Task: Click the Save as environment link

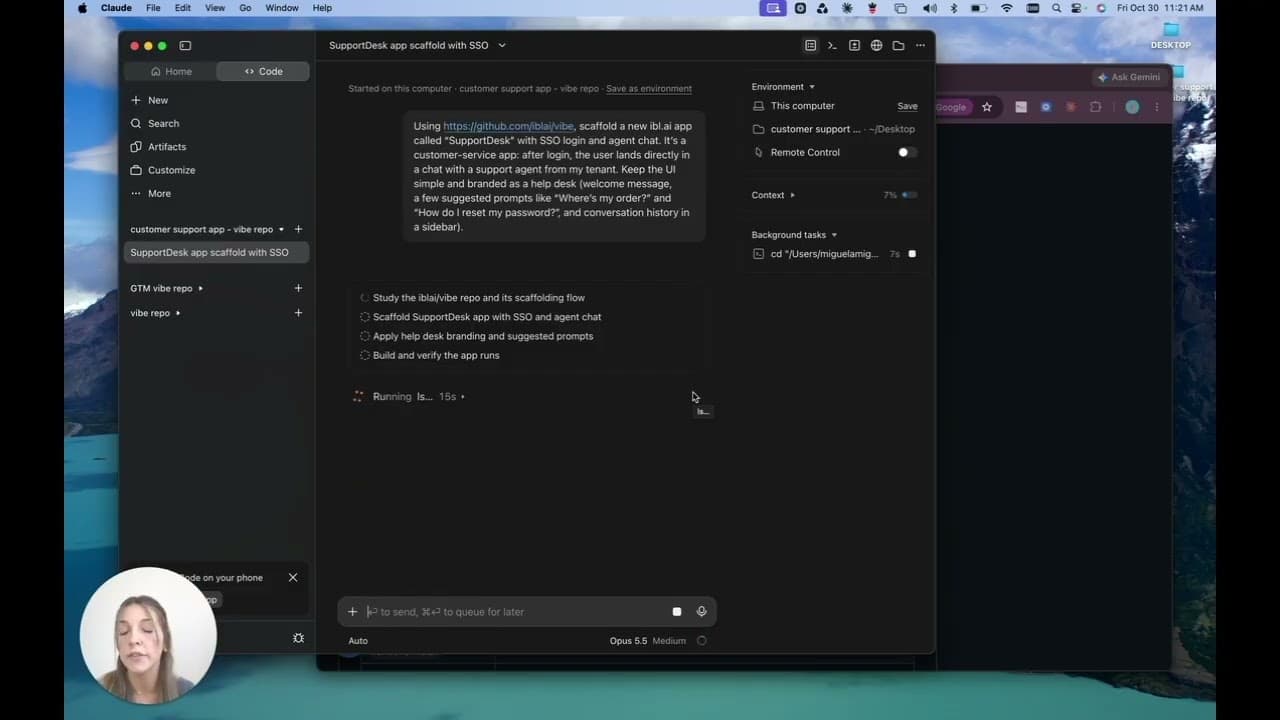Action: pyautogui.click(x=649, y=88)
